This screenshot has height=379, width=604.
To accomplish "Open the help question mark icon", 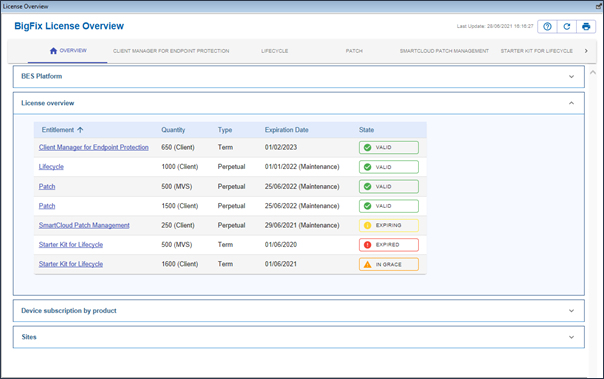I will [547, 27].
